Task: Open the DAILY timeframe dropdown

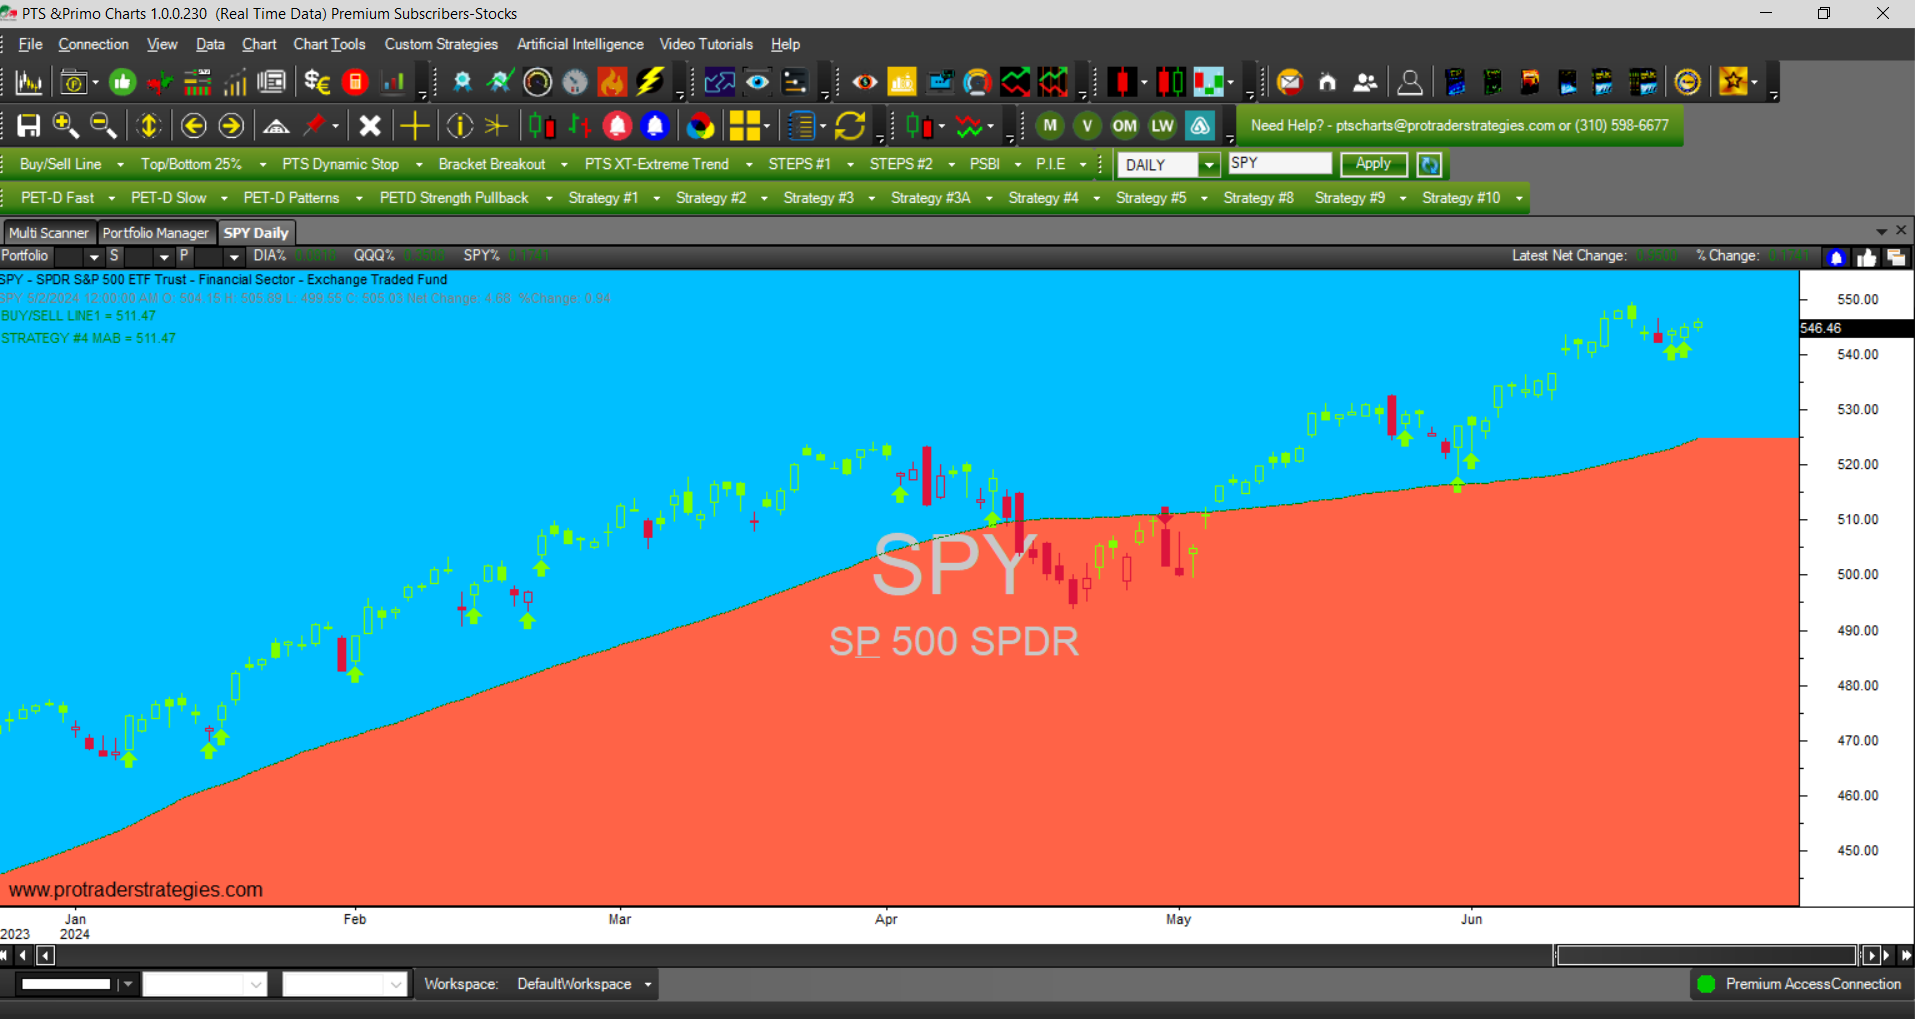Action: (x=1208, y=165)
